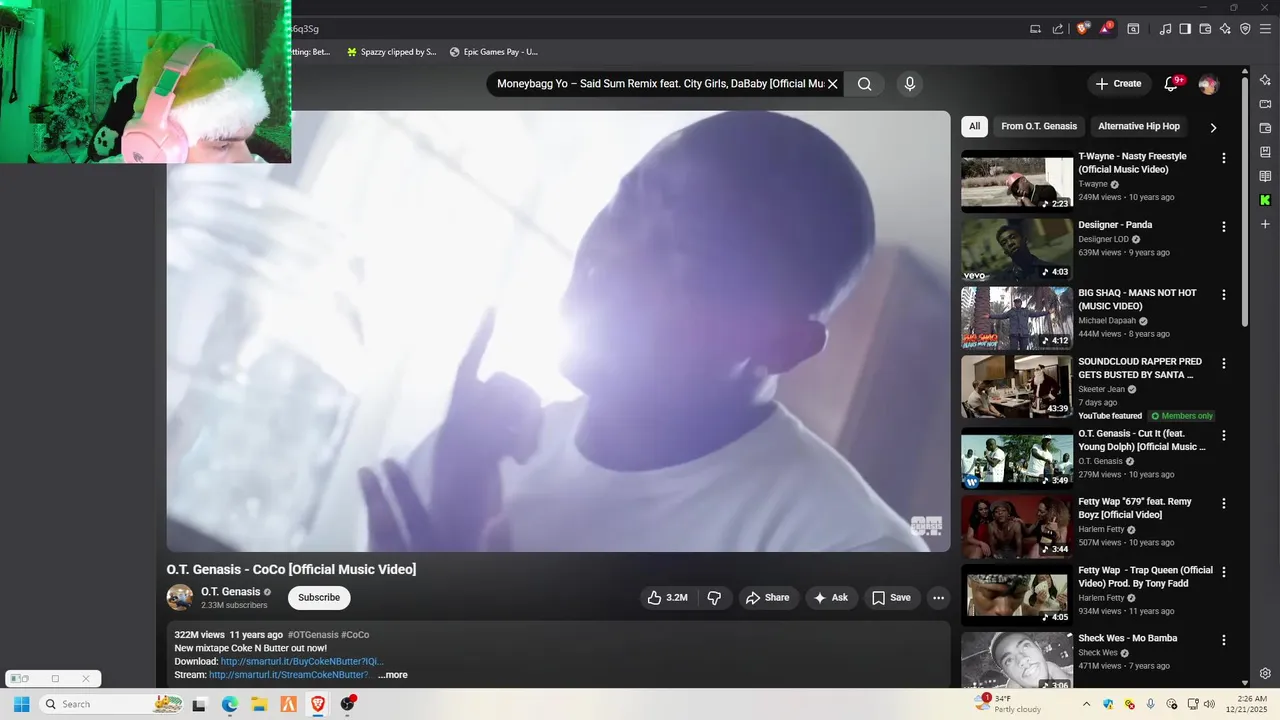Screen dimensions: 1280x720
Task: Show hidden system tray icons chevron
Action: [1087, 704]
